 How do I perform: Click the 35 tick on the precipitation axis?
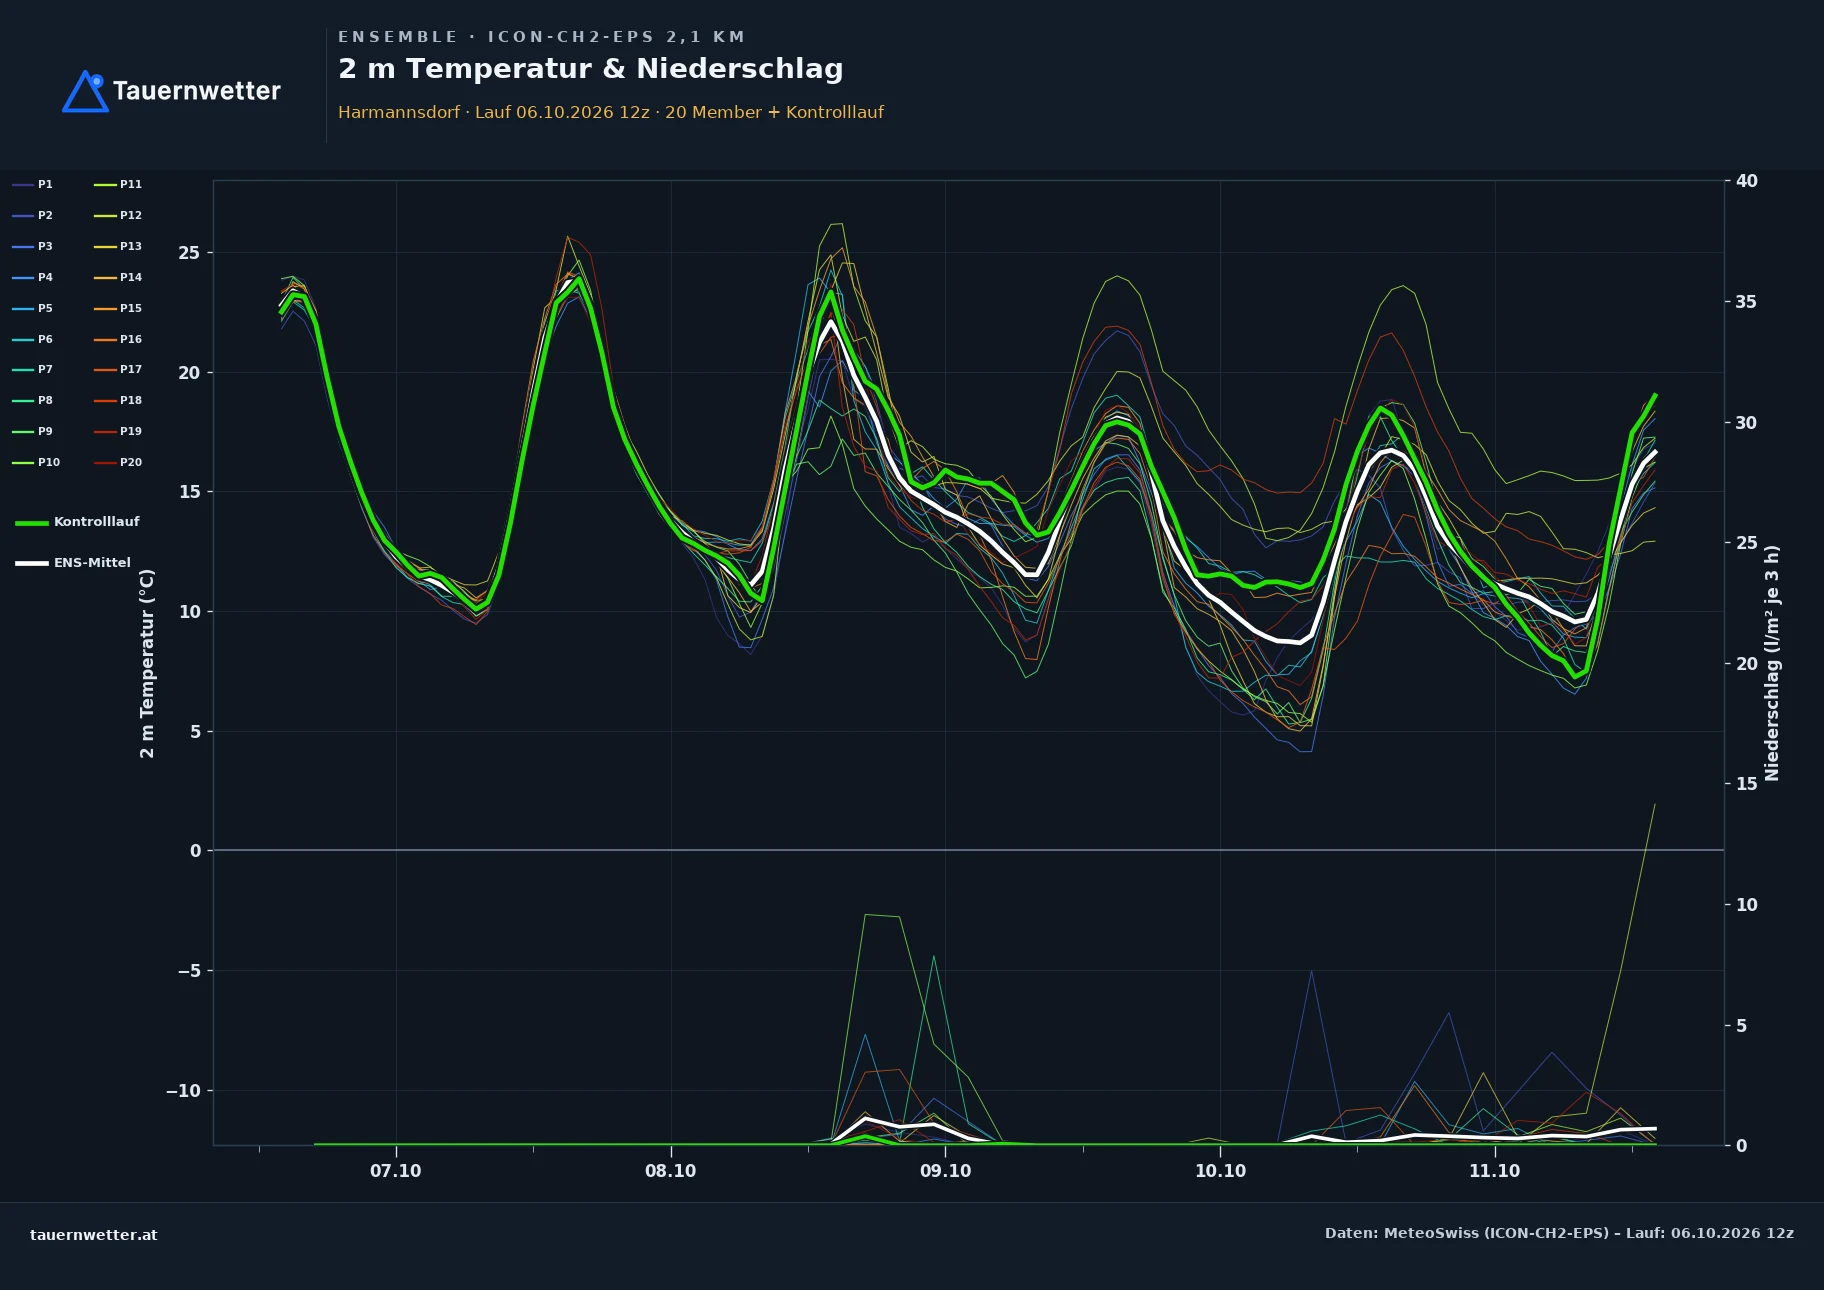point(1746,302)
